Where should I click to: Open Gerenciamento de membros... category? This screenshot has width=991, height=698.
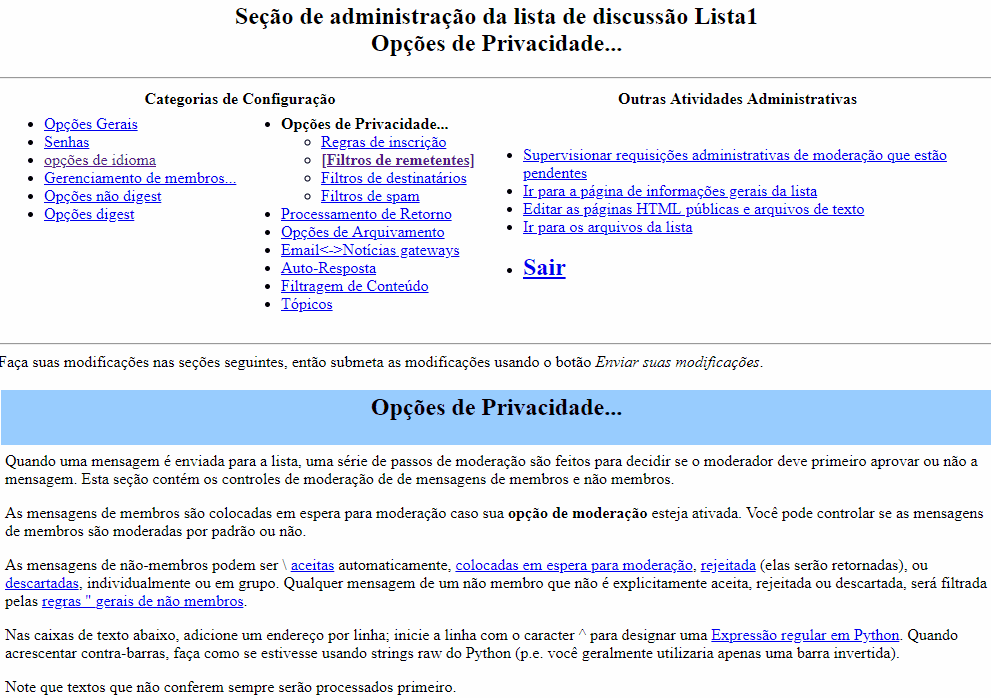pos(140,178)
